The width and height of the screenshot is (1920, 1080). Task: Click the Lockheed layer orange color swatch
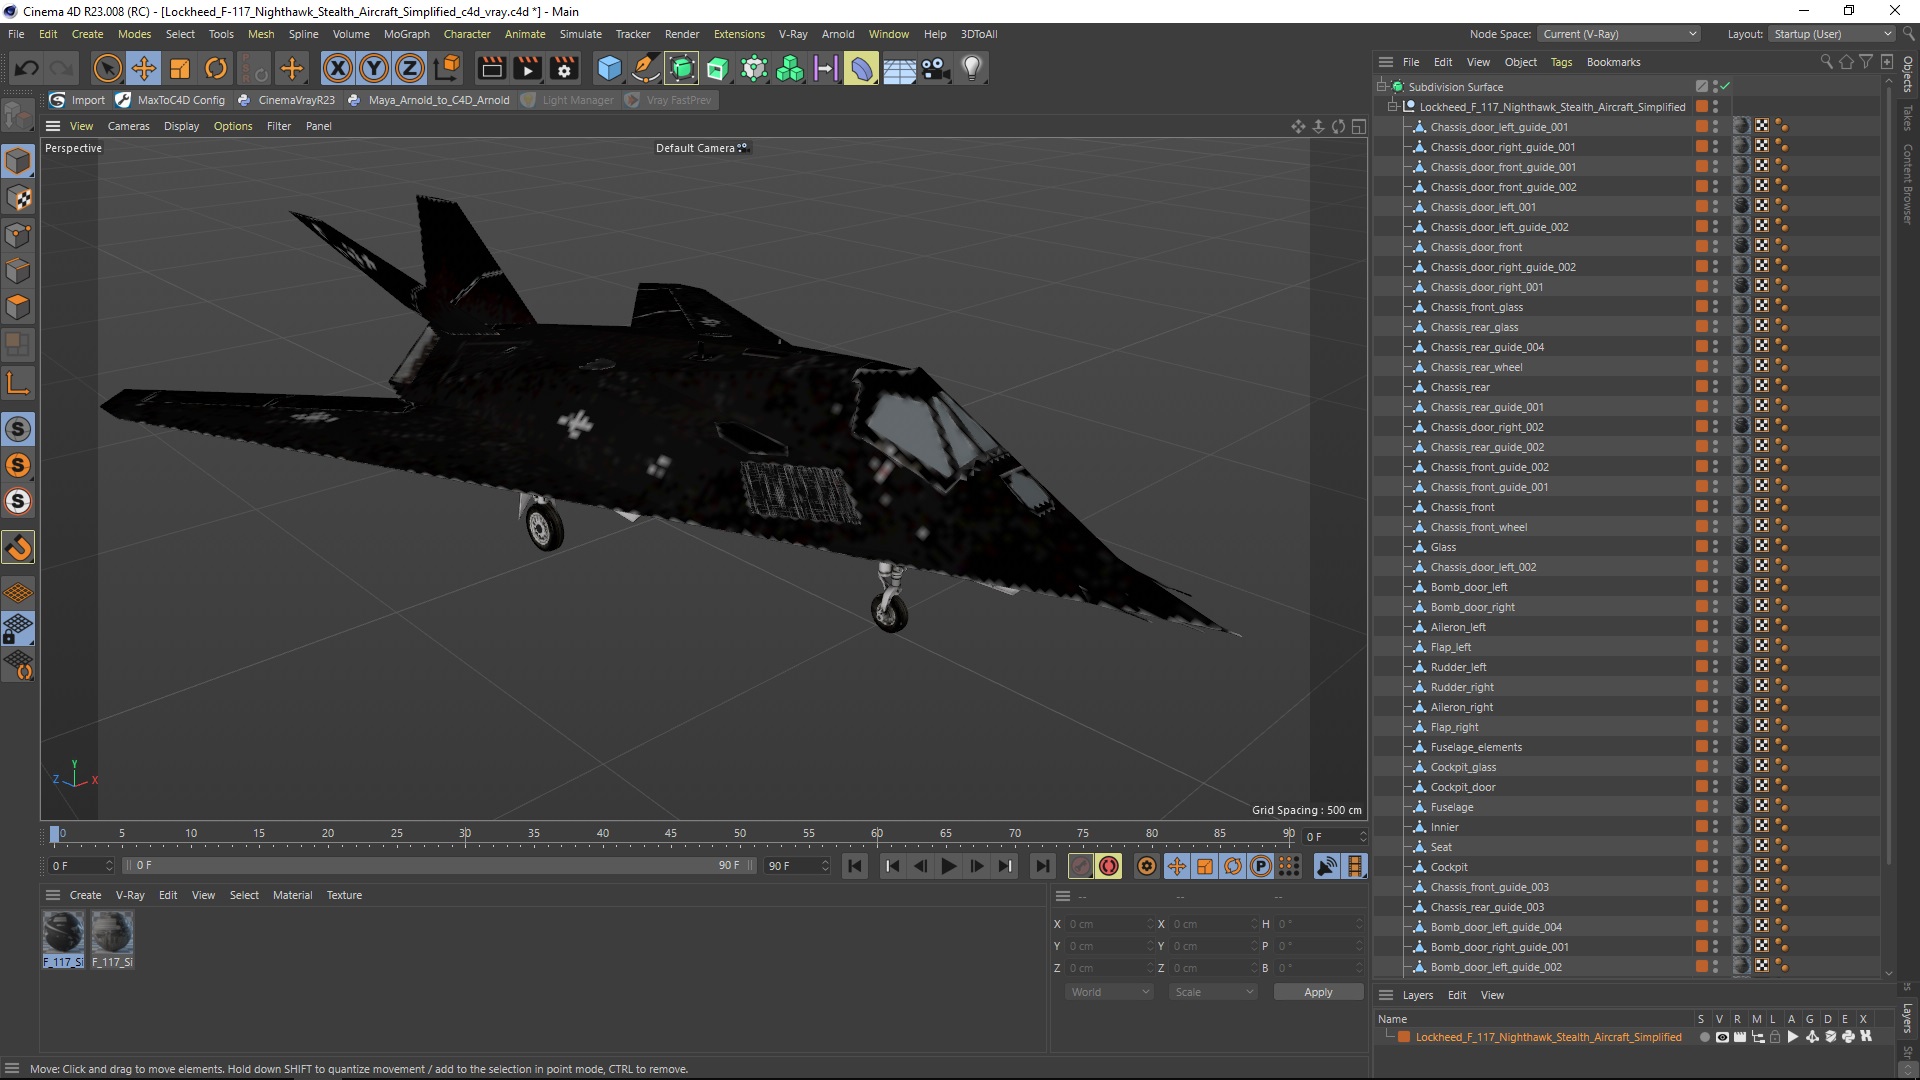pyautogui.click(x=1404, y=1037)
